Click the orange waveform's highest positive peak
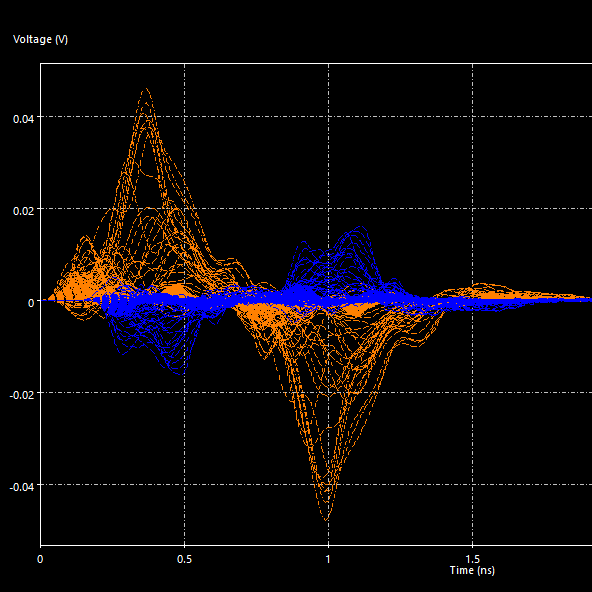 (146, 89)
